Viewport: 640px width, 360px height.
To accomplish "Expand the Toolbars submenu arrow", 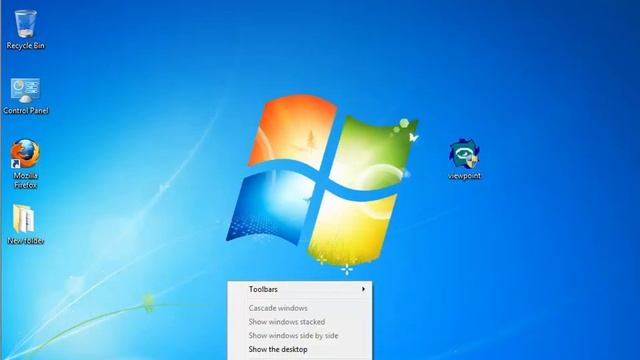I will coord(363,289).
